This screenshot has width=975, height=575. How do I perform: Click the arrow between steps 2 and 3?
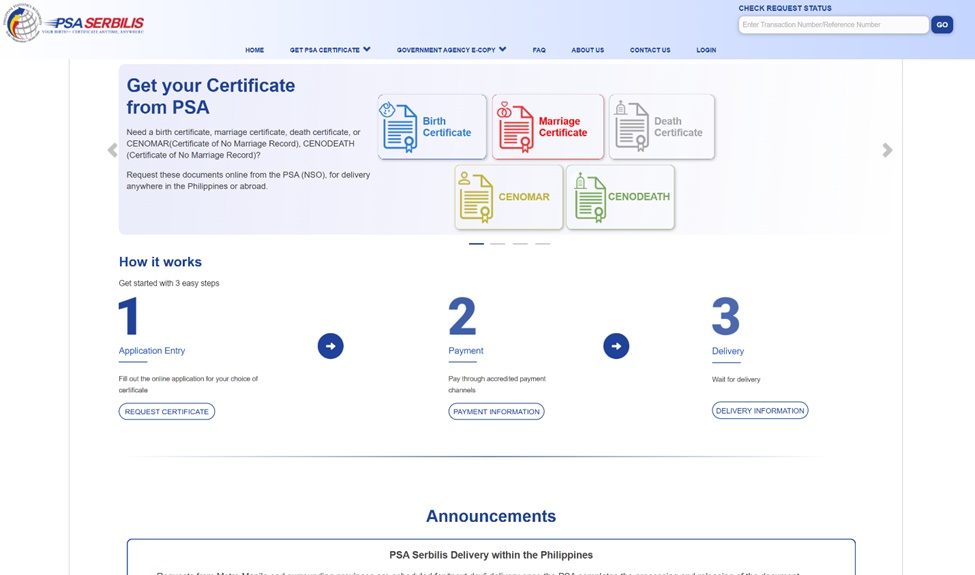(616, 346)
